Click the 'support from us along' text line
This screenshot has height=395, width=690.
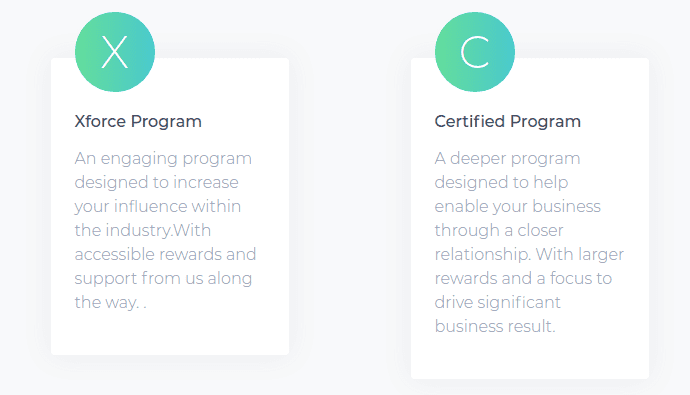[163, 279]
